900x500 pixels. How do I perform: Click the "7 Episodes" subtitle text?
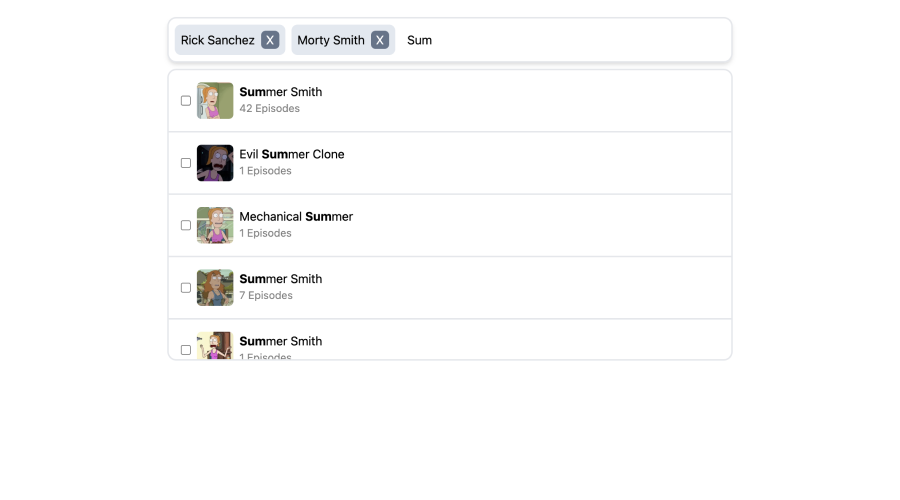click(266, 296)
